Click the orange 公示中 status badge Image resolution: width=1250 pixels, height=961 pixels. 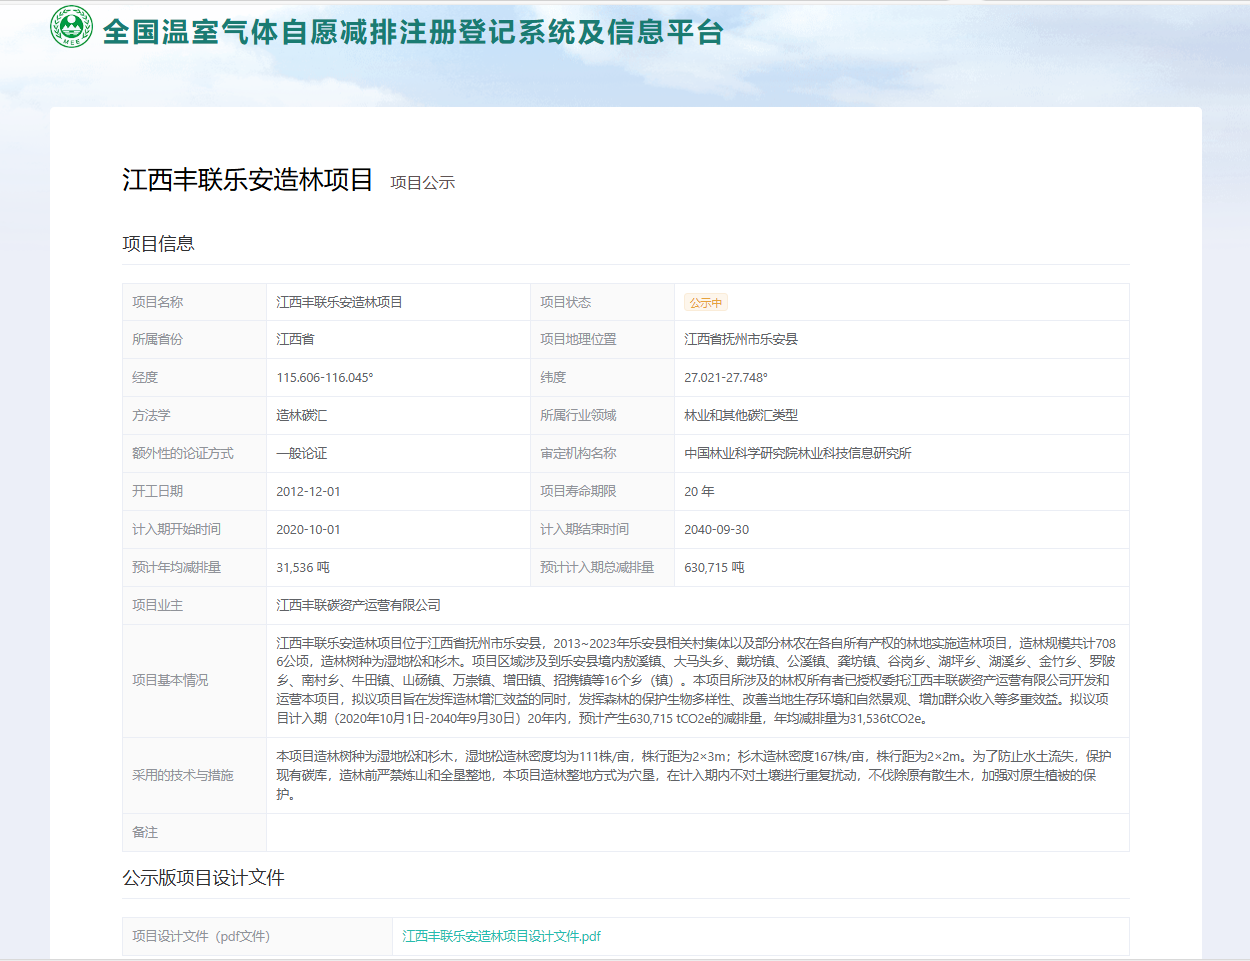pos(706,302)
